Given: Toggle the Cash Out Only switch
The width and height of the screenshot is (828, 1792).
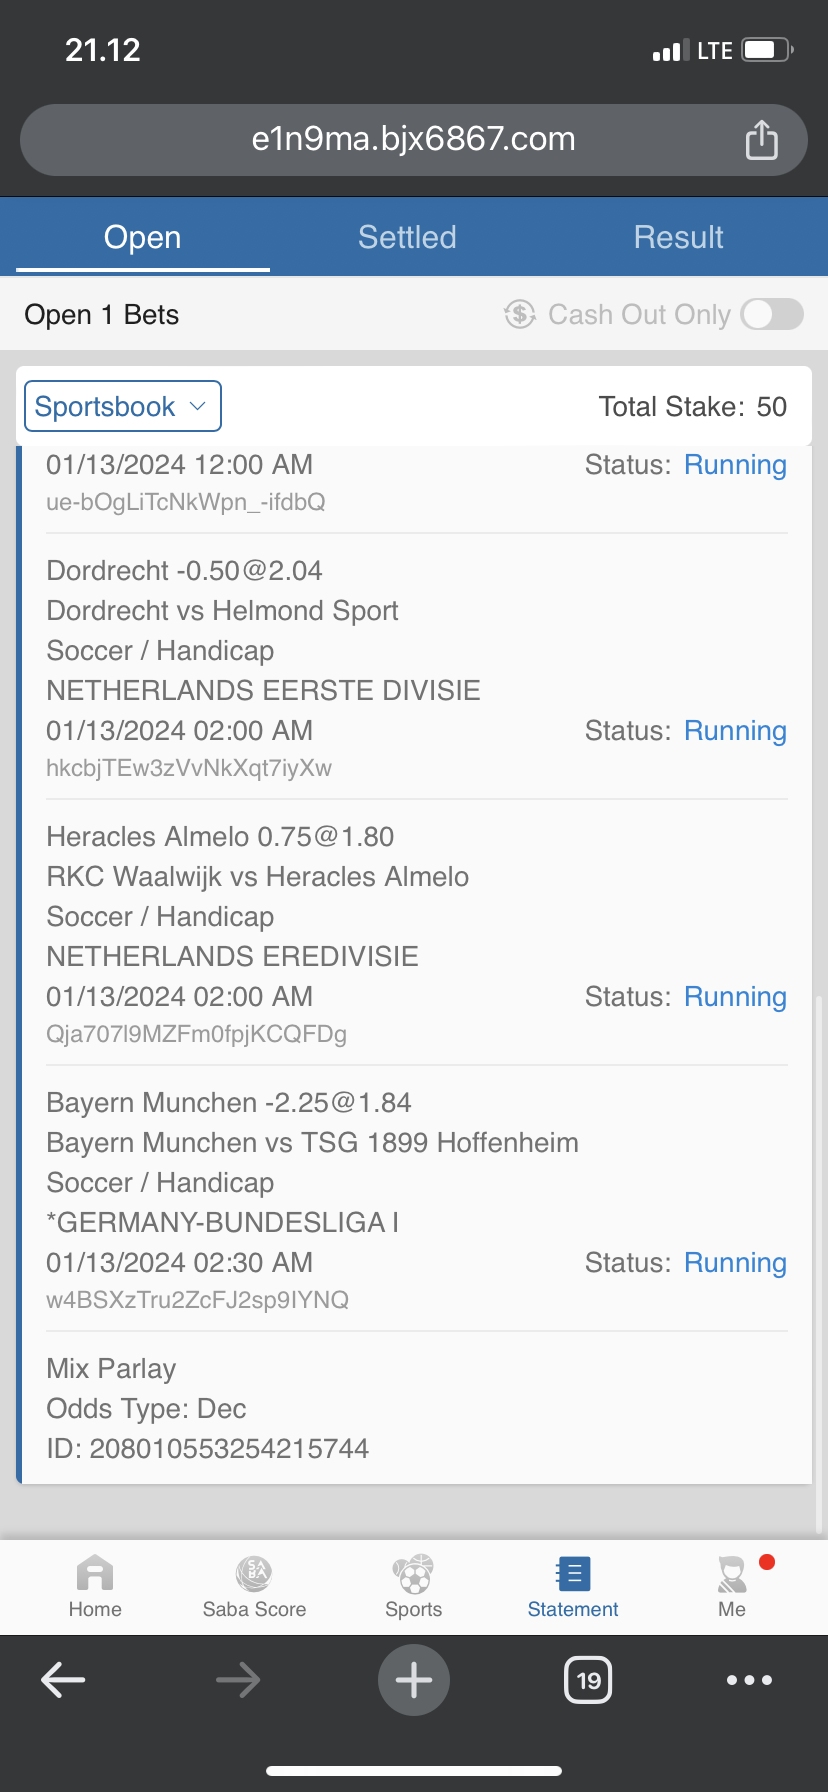Looking at the screenshot, I should click(x=772, y=314).
